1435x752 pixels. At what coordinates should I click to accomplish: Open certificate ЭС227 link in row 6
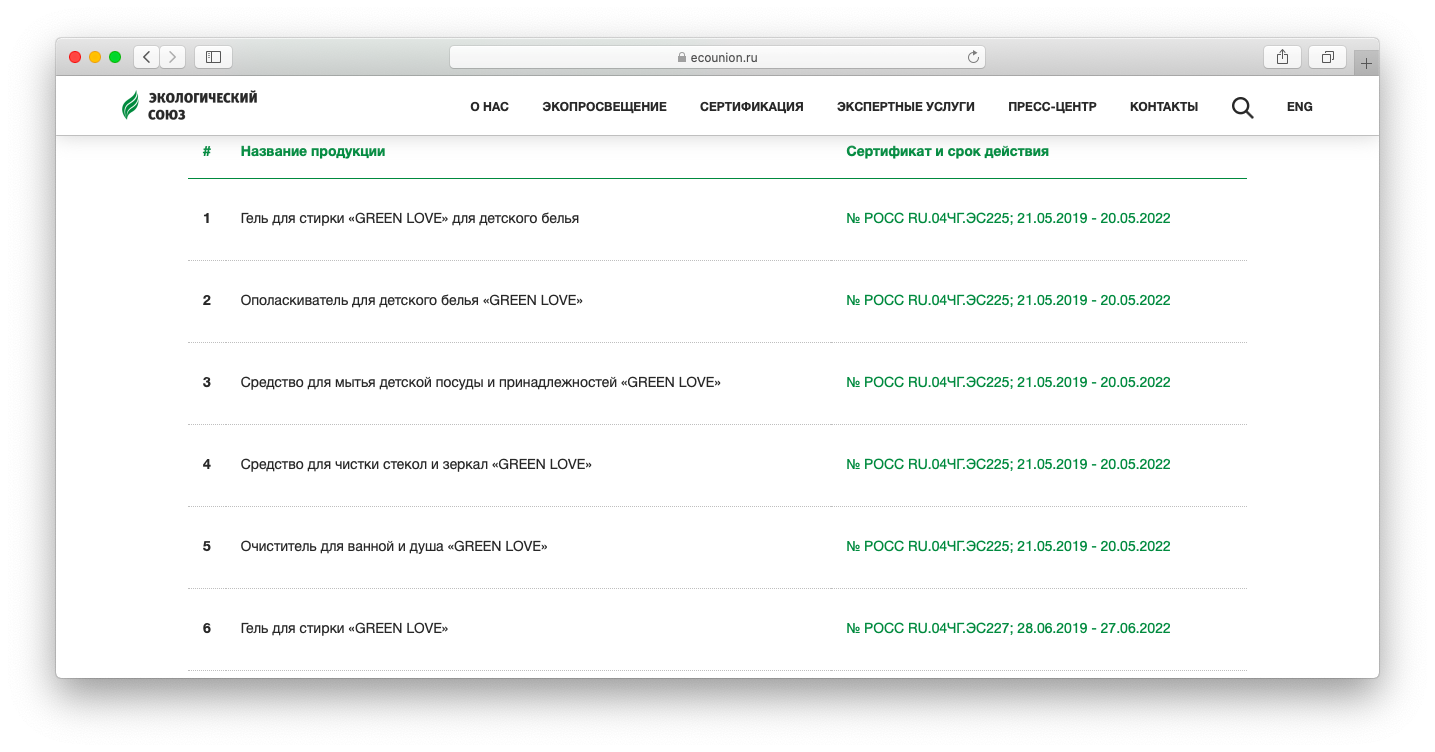click(1008, 628)
